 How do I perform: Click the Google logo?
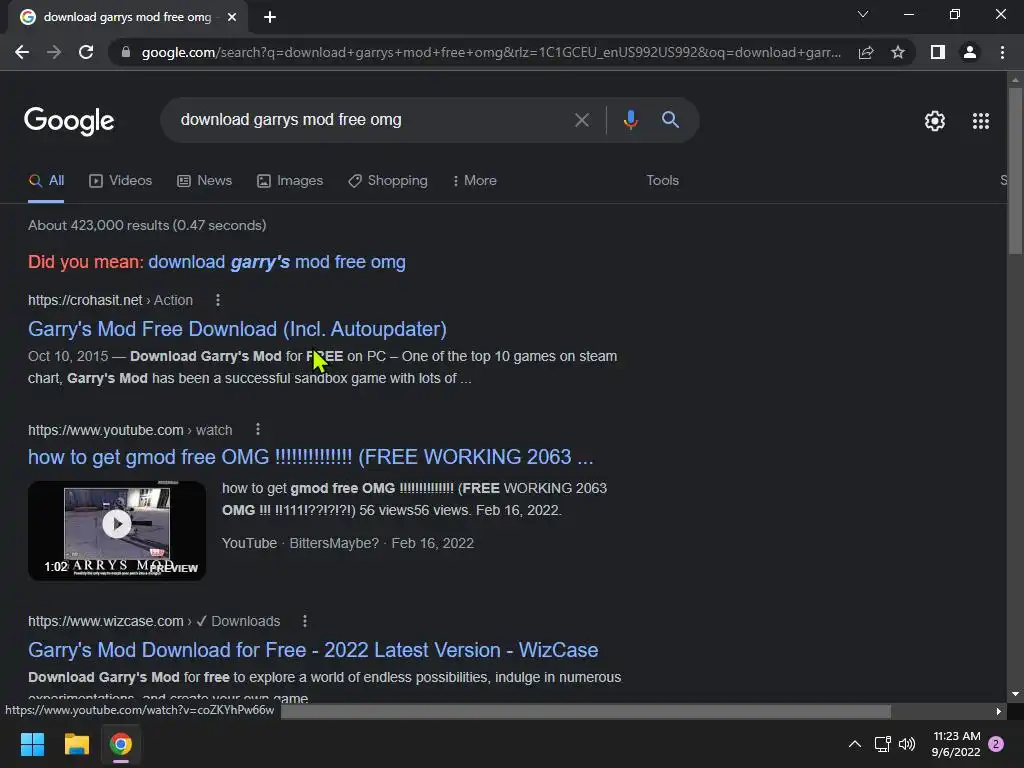69,121
